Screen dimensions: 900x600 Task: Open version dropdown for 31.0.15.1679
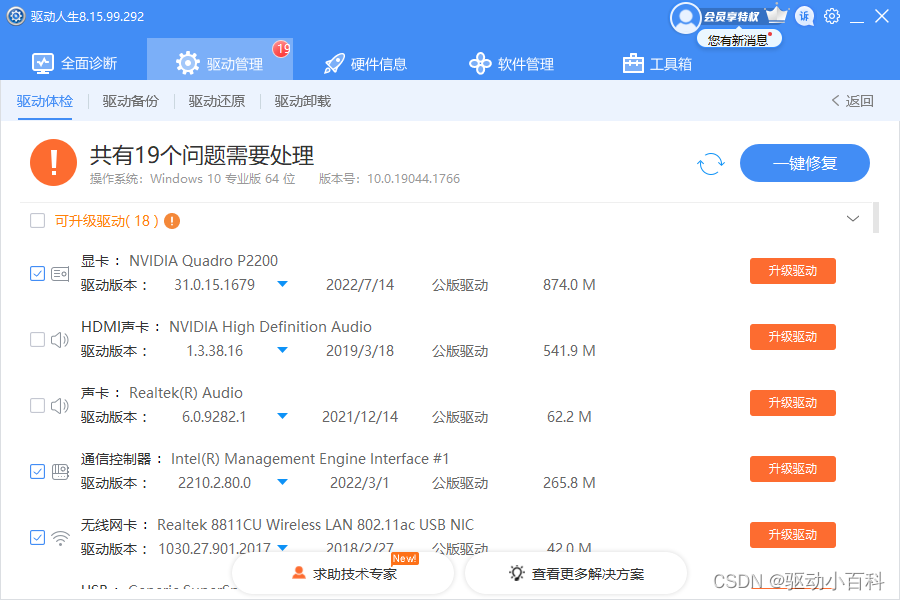[x=282, y=284]
